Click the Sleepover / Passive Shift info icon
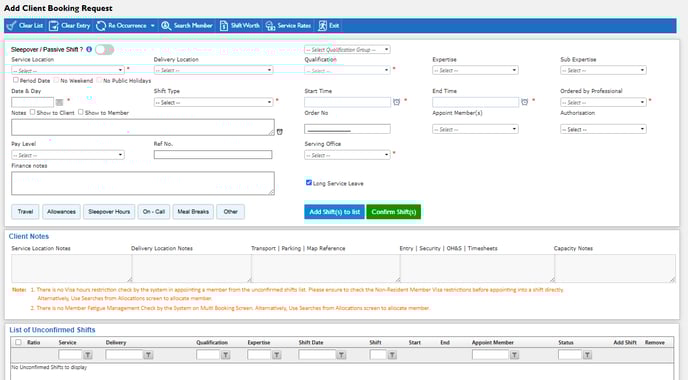The height and width of the screenshot is (380, 688). click(x=89, y=50)
